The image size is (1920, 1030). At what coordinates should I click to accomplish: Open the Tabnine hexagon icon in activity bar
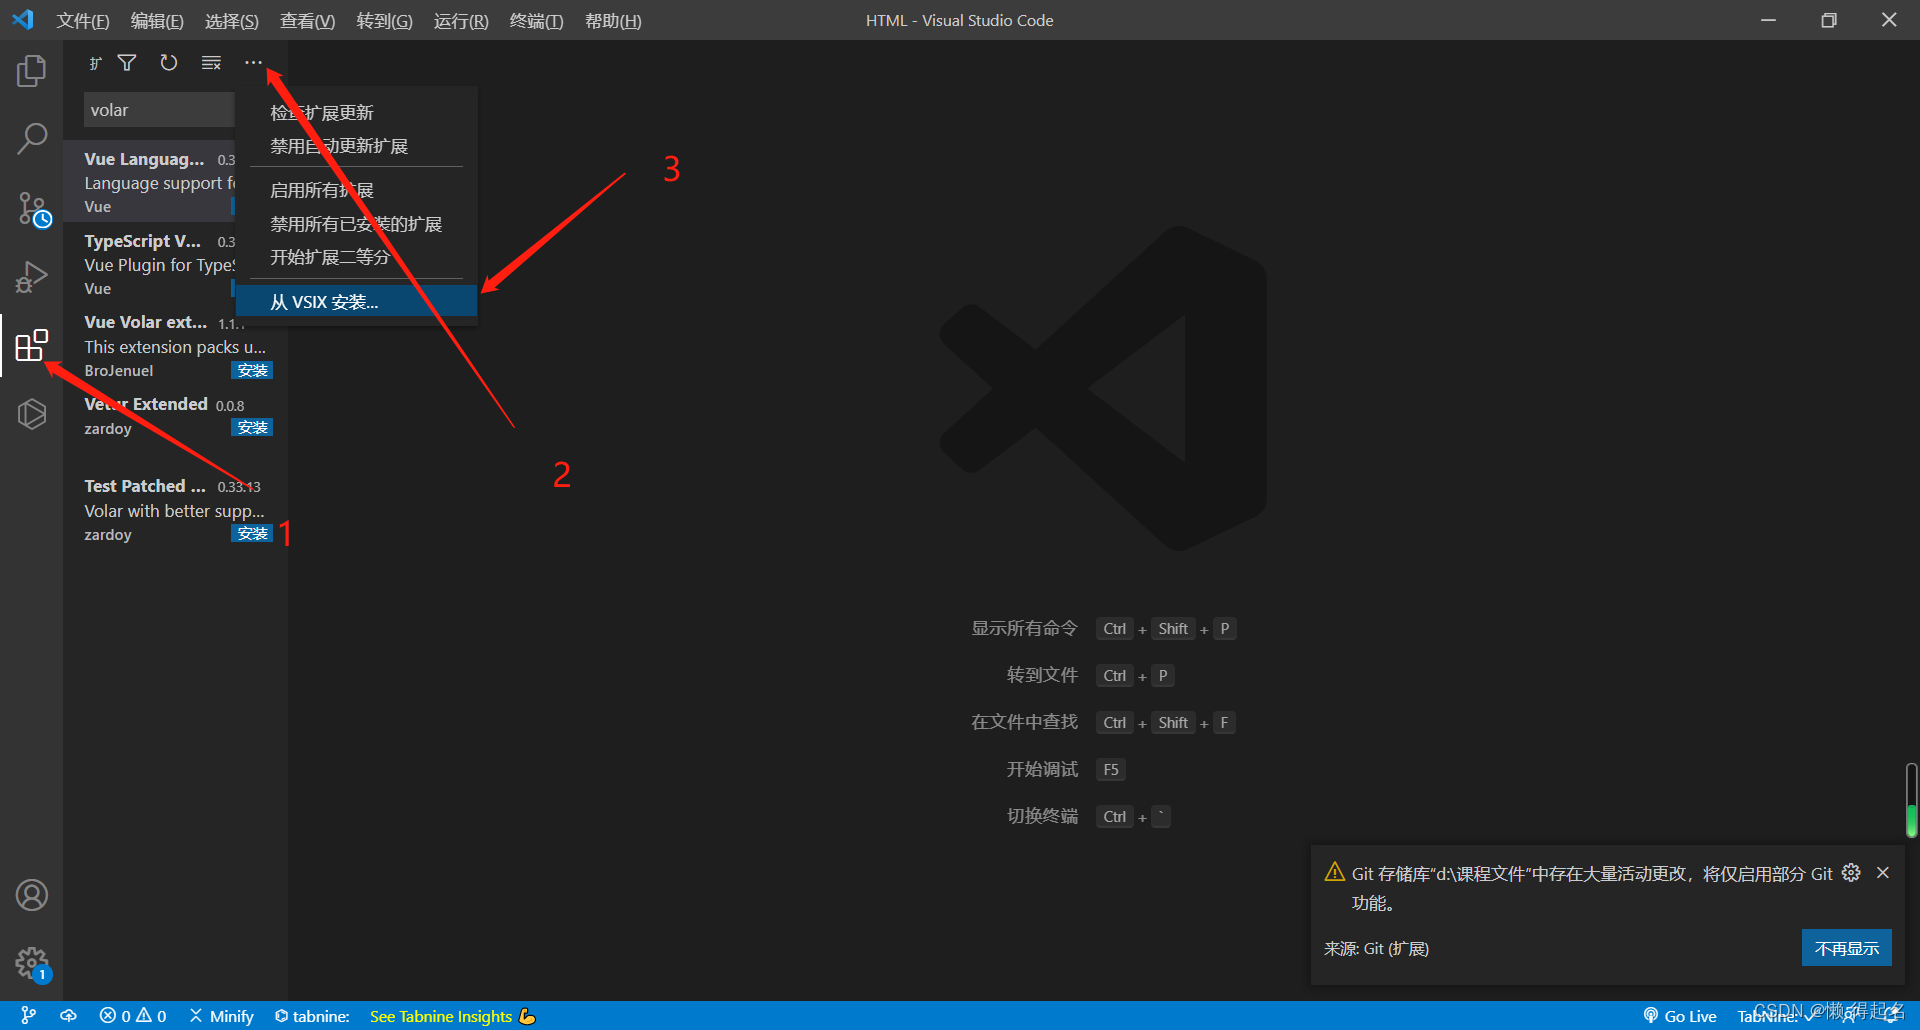point(32,413)
